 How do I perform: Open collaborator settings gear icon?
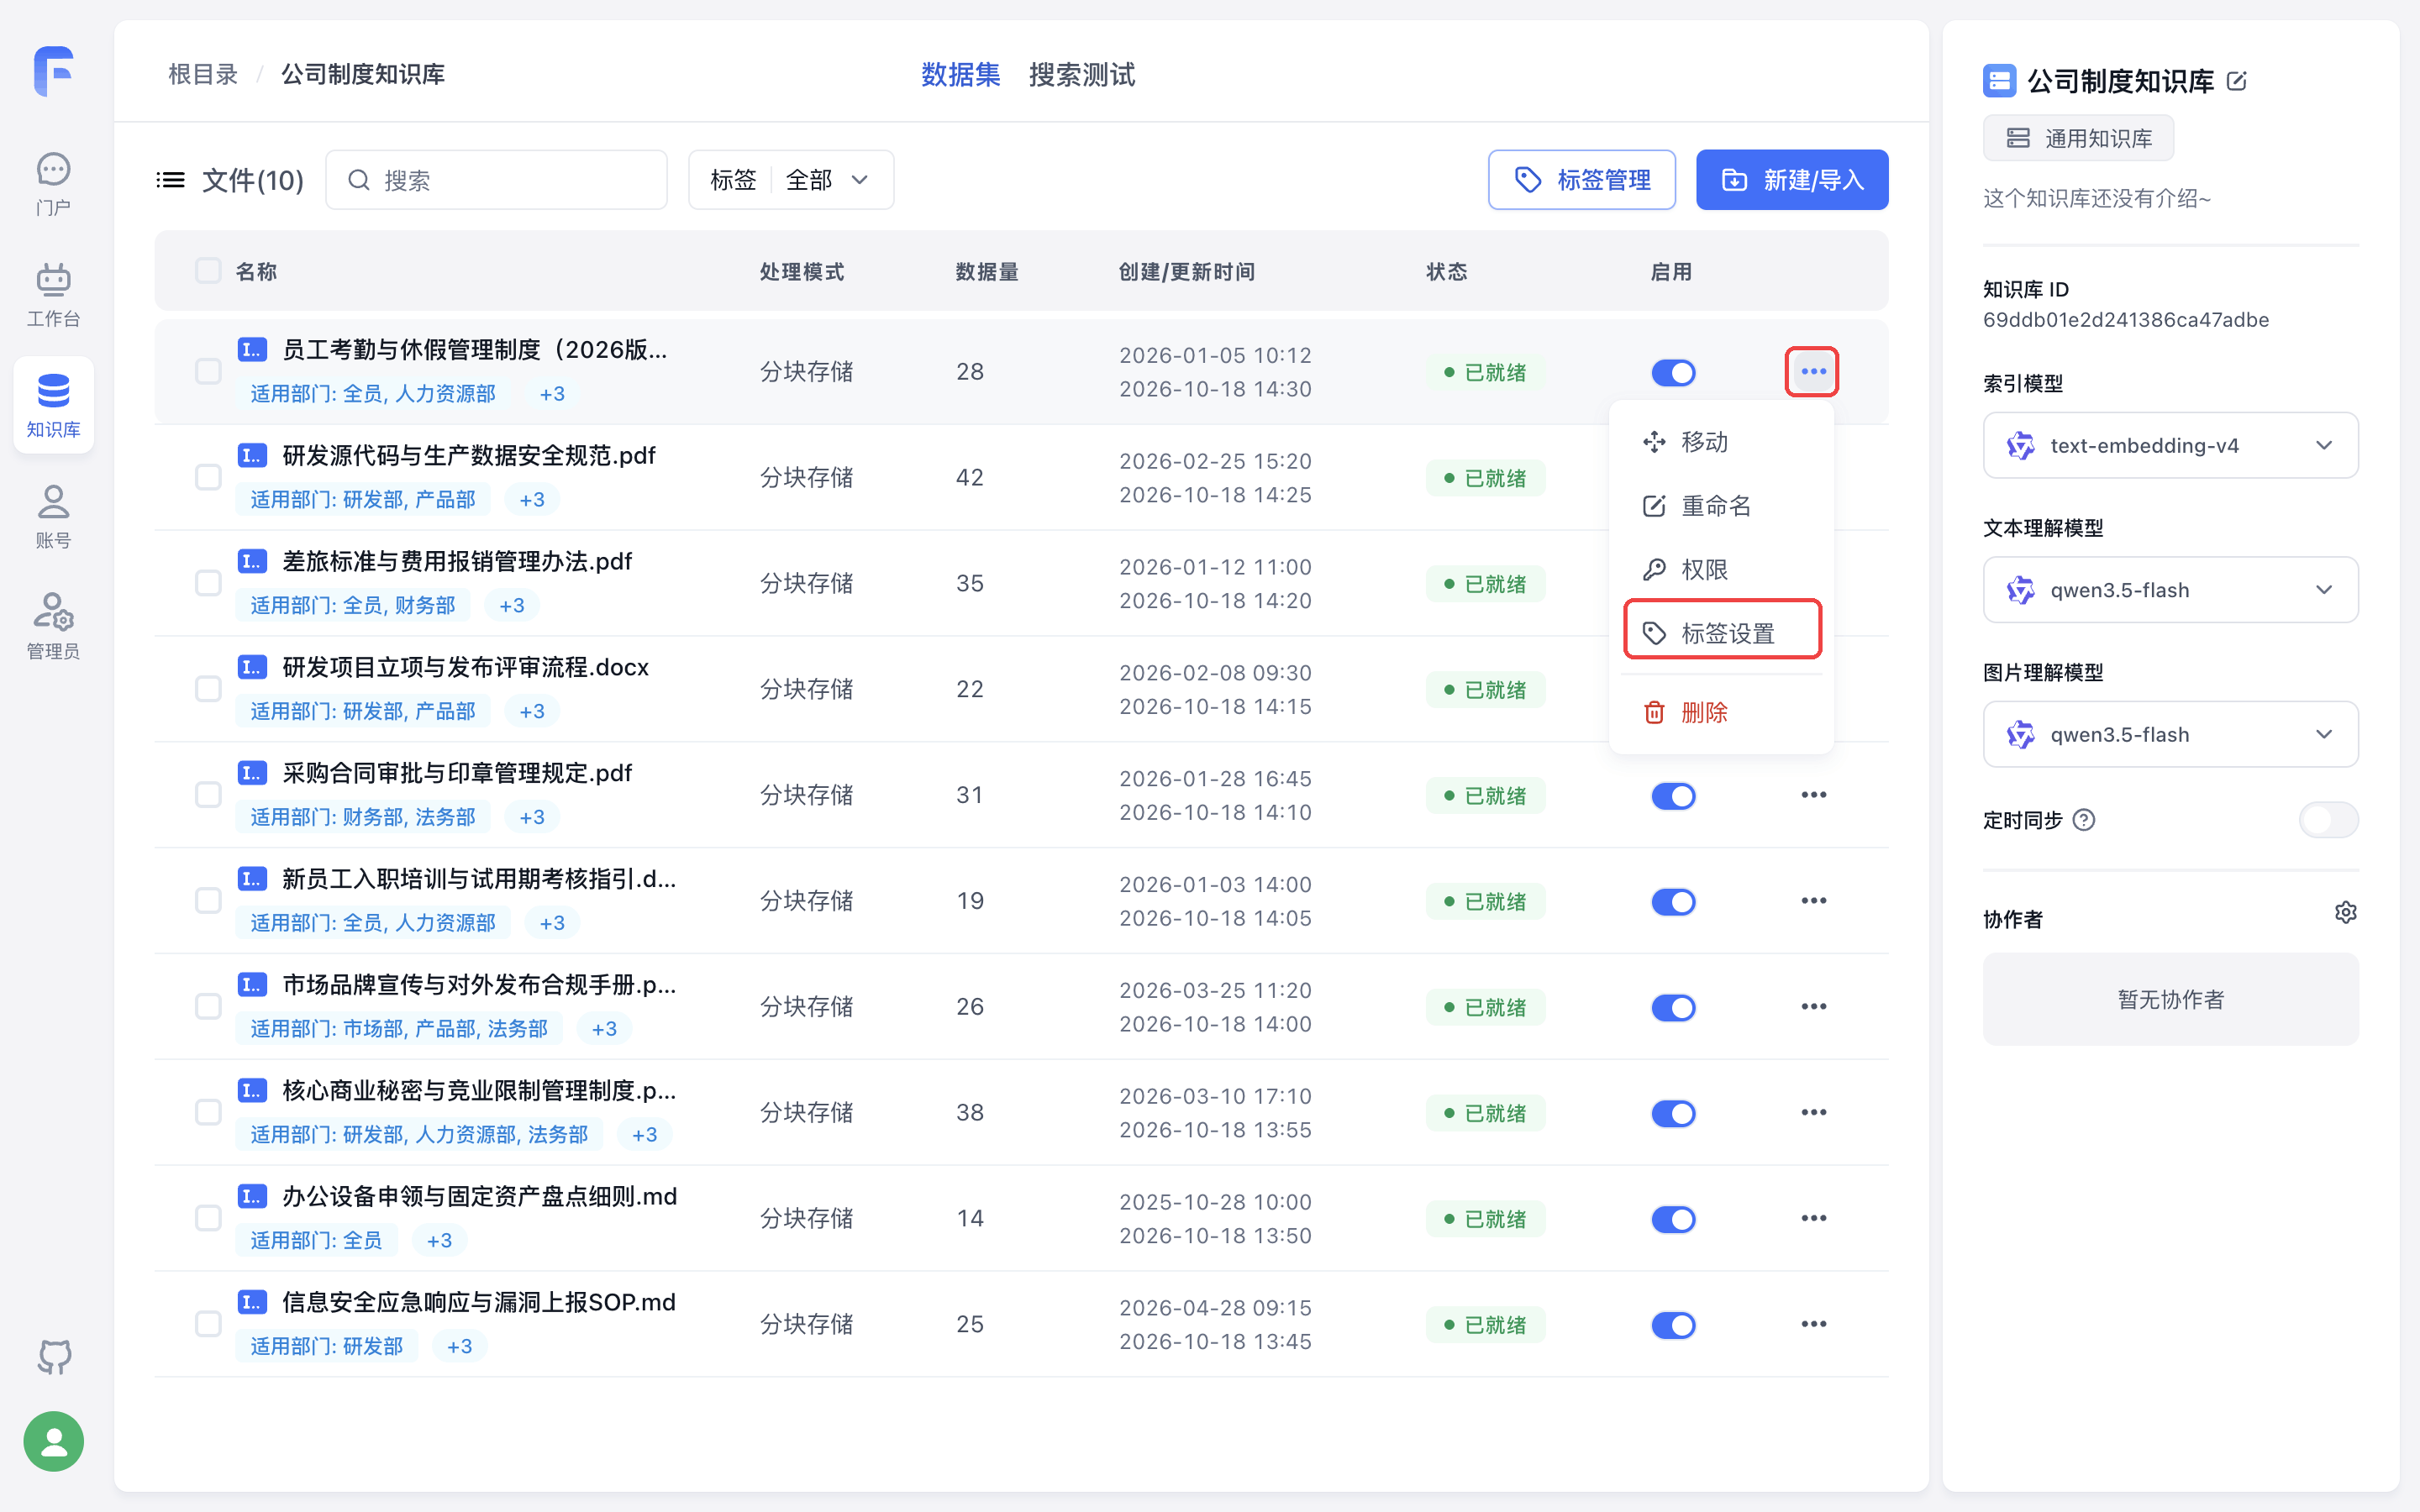tap(2345, 912)
